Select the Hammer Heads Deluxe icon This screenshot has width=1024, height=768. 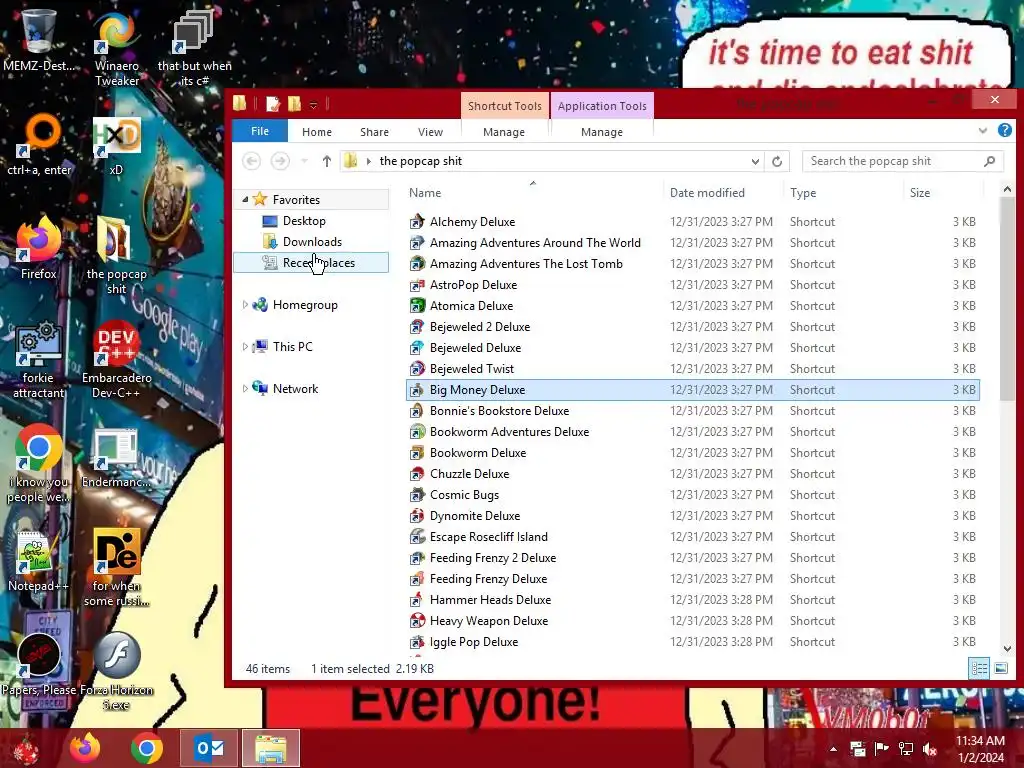pyautogui.click(x=417, y=600)
